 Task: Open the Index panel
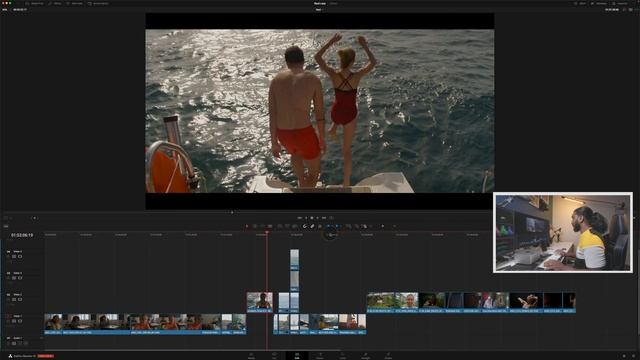[74, 3]
